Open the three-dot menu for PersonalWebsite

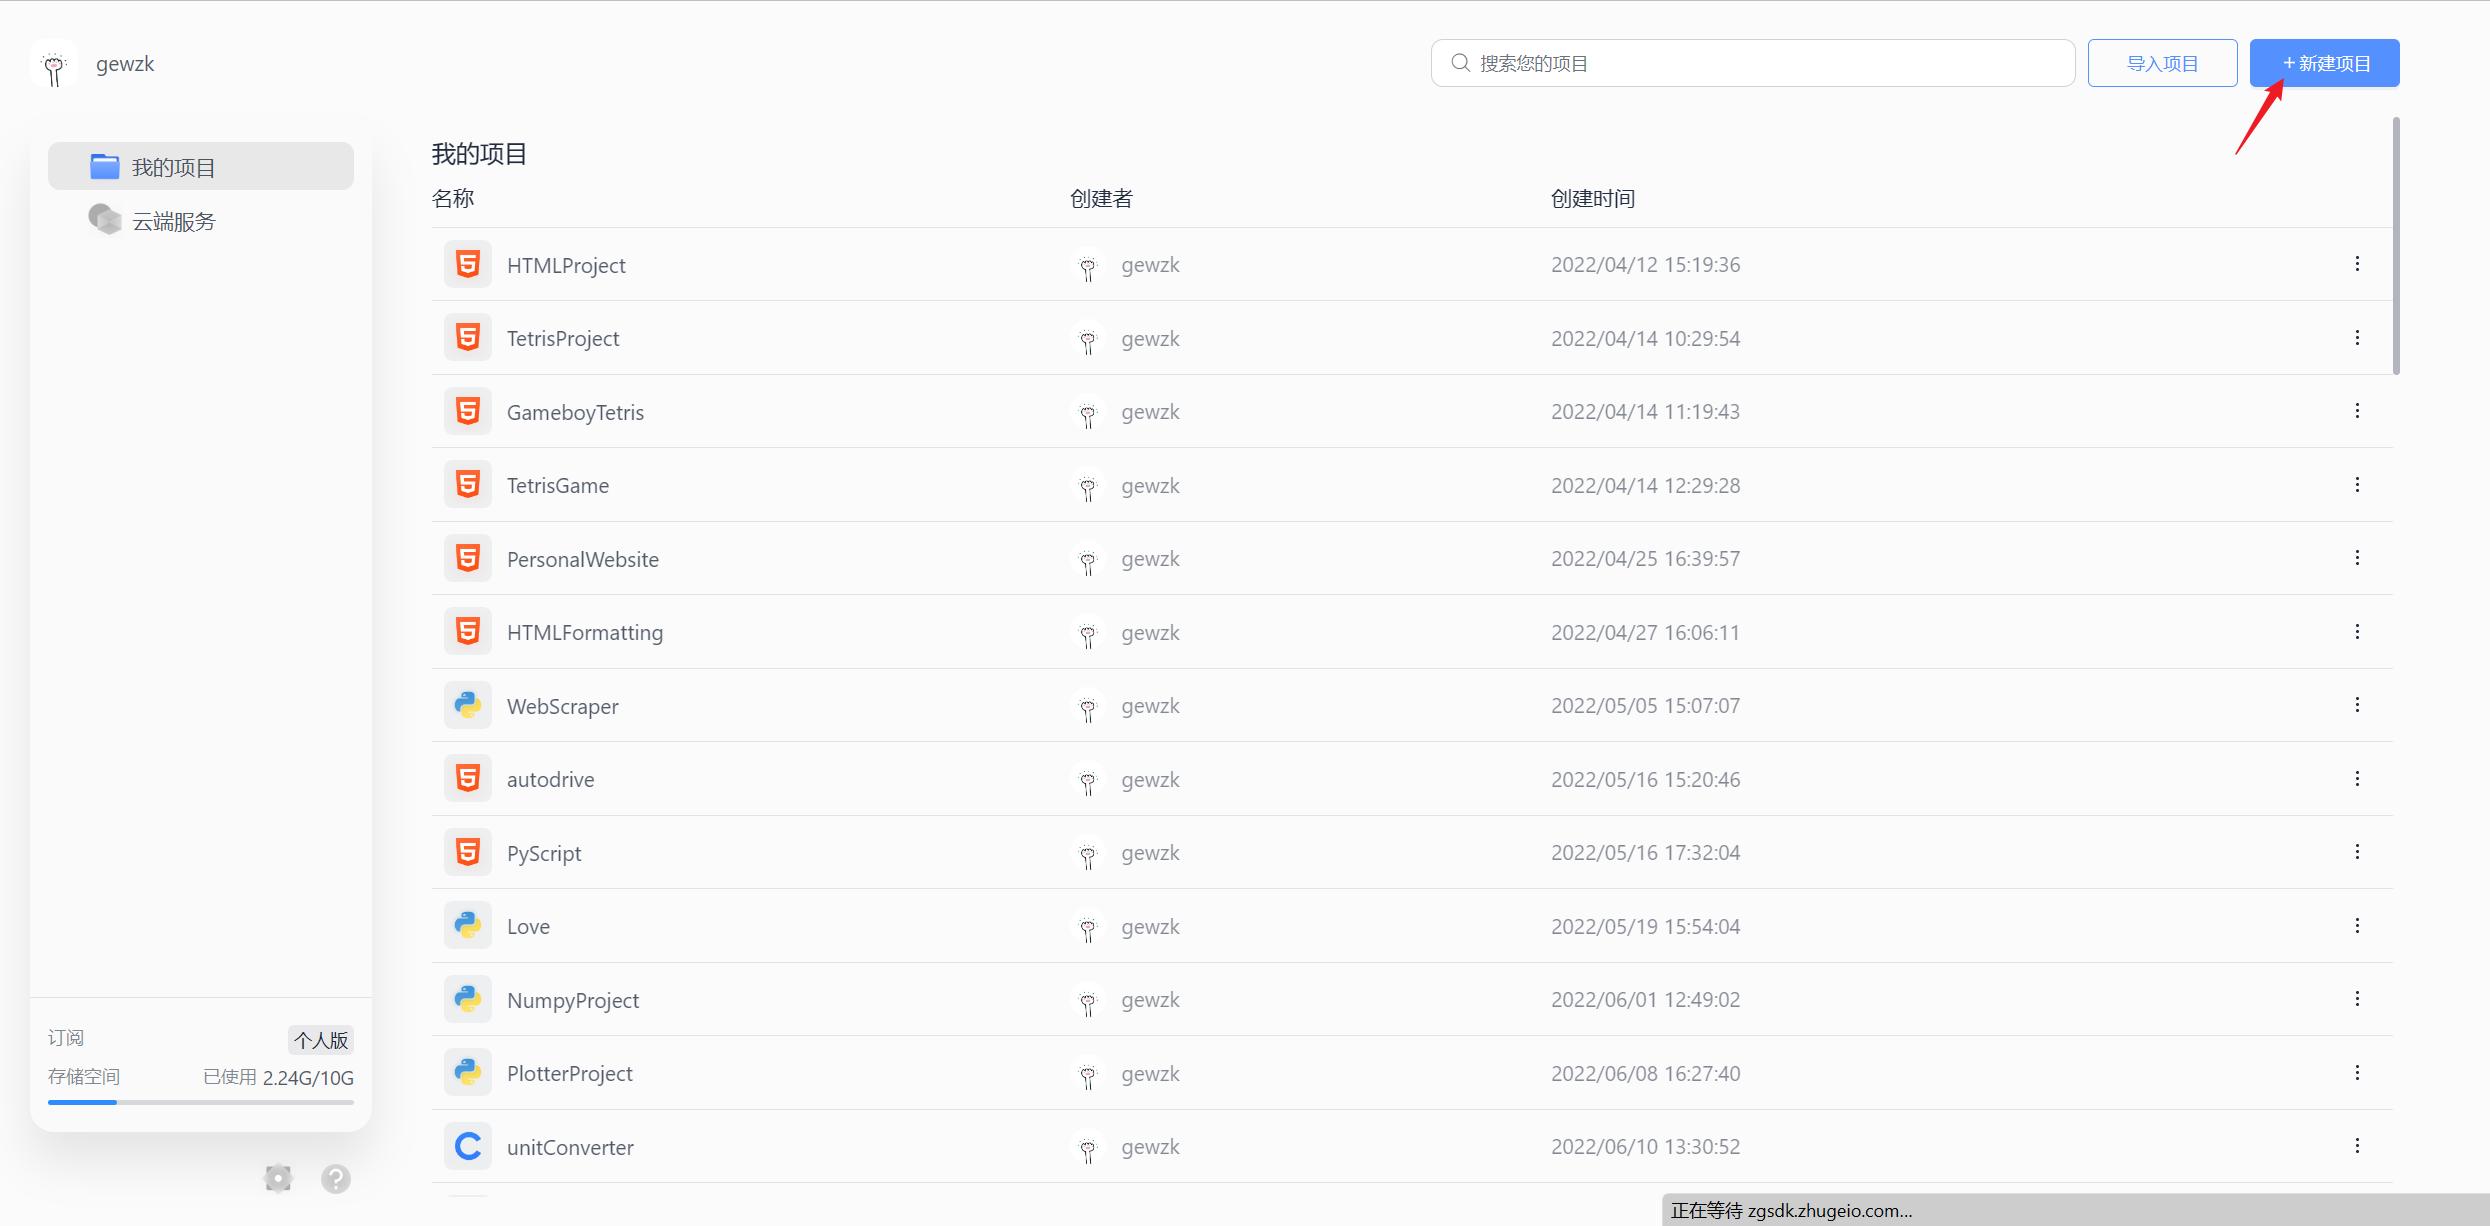coord(2357,558)
